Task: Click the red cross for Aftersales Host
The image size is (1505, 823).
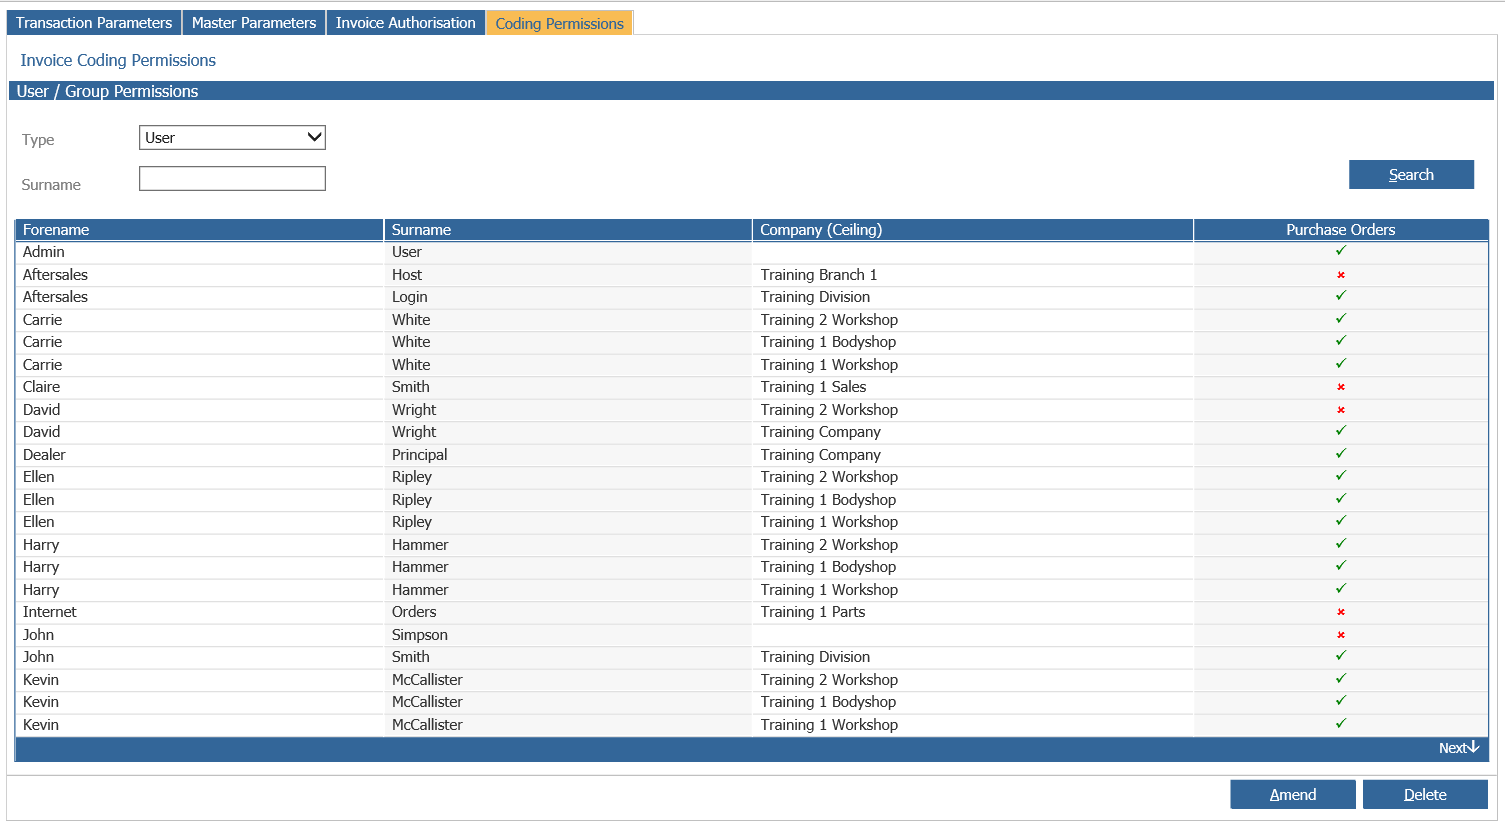Action: click(1340, 275)
